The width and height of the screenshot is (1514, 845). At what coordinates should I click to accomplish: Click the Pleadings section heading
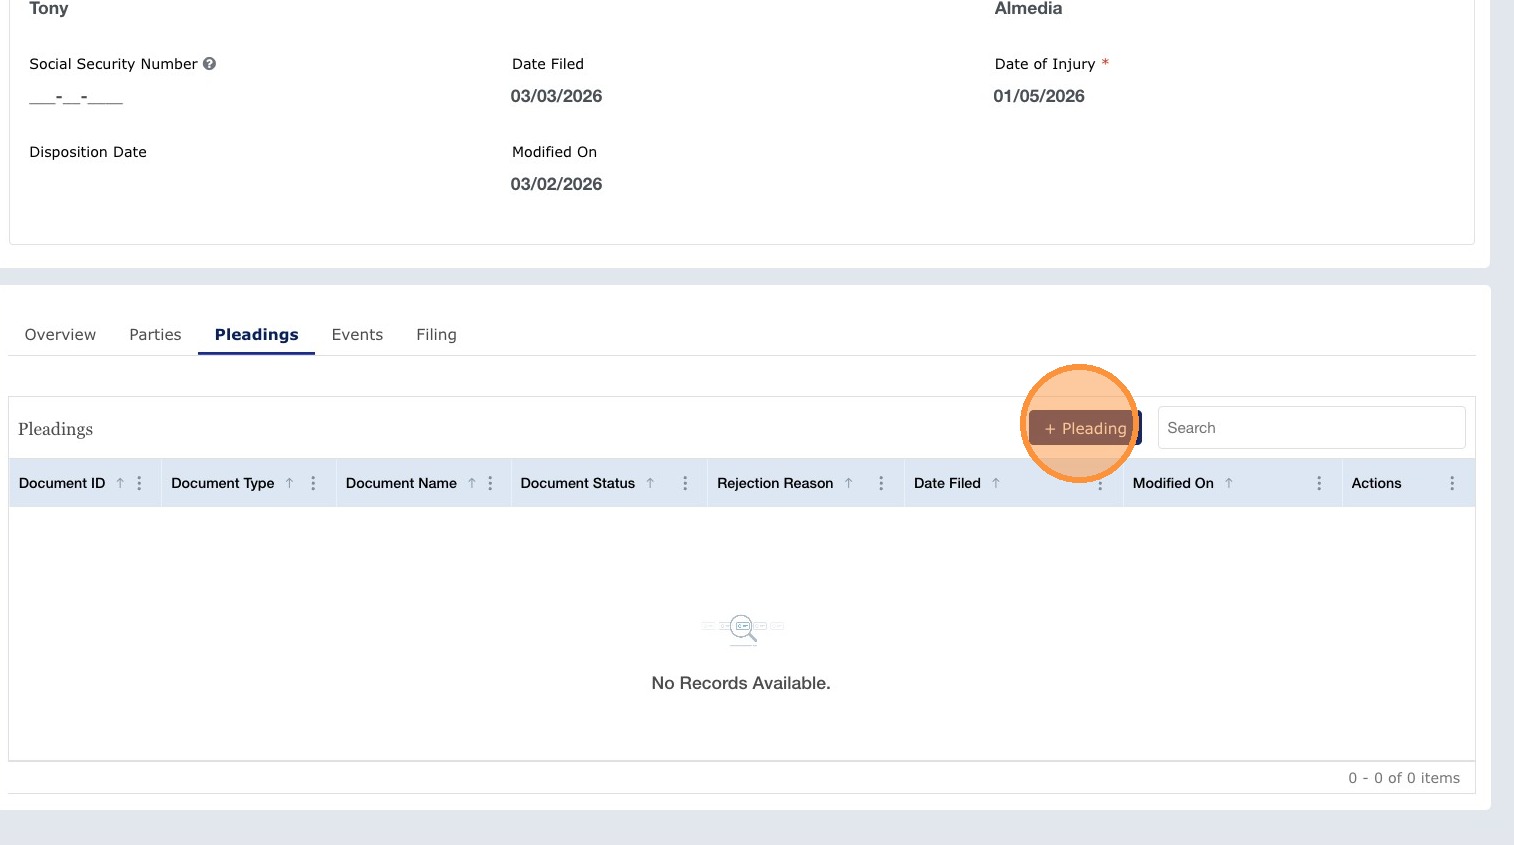coord(55,429)
